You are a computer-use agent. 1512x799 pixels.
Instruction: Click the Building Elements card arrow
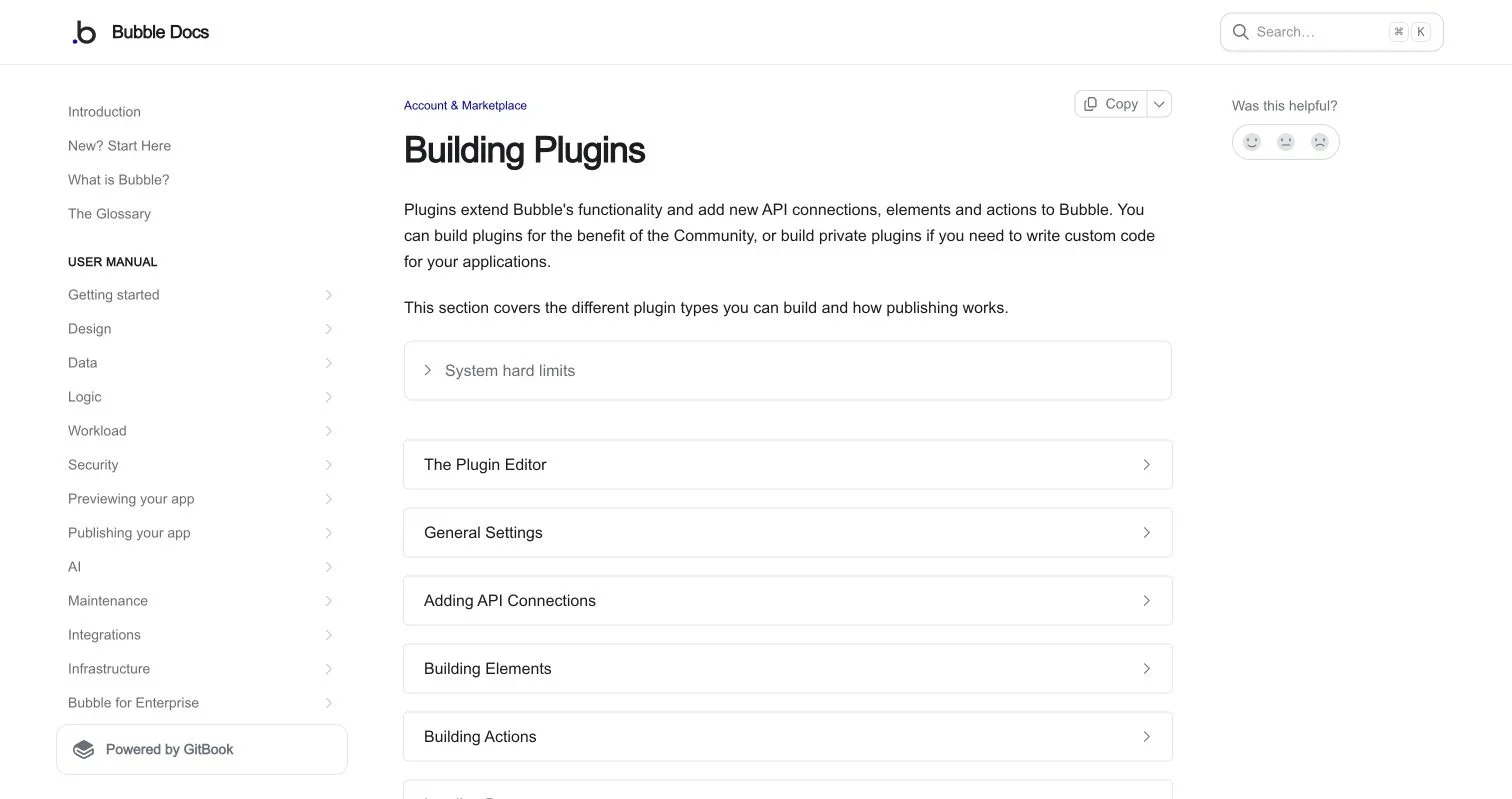[x=1147, y=669]
